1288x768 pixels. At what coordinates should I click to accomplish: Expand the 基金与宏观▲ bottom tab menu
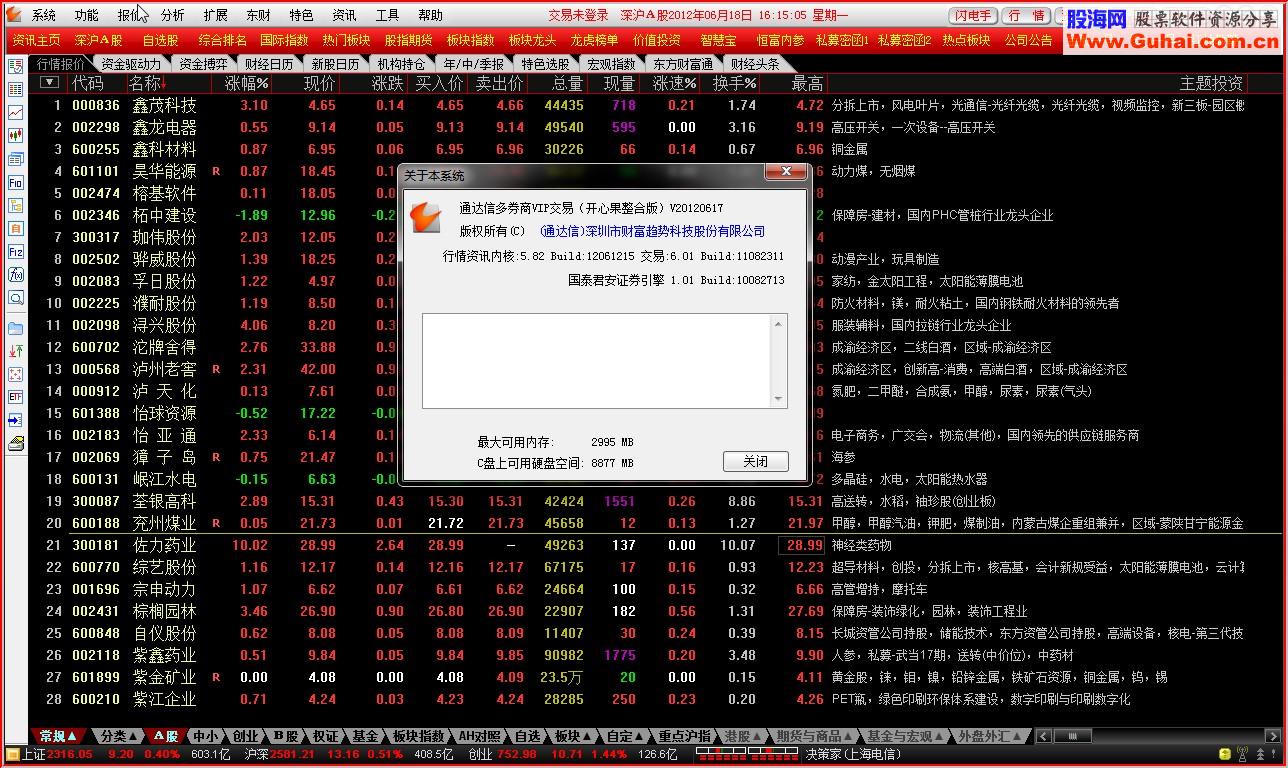click(905, 736)
